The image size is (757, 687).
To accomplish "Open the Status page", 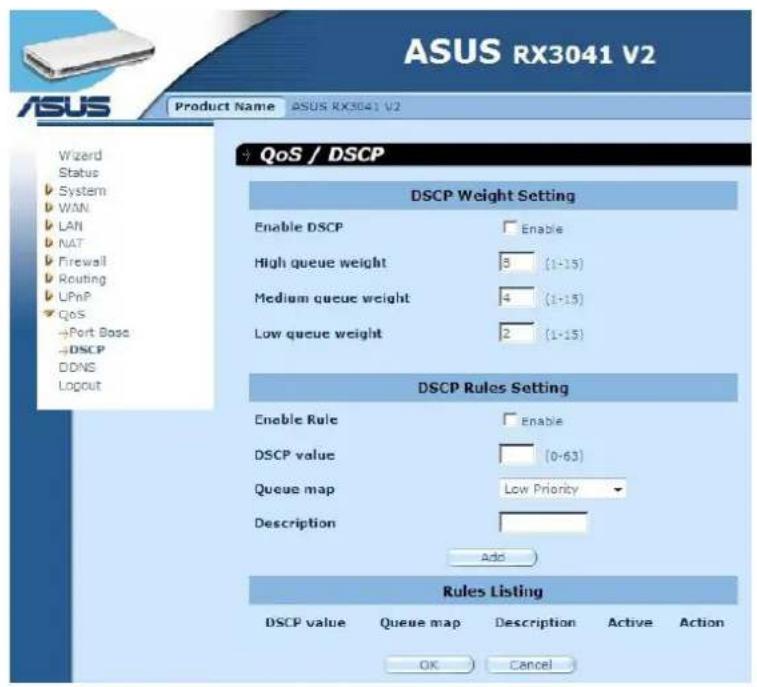I will (x=78, y=173).
